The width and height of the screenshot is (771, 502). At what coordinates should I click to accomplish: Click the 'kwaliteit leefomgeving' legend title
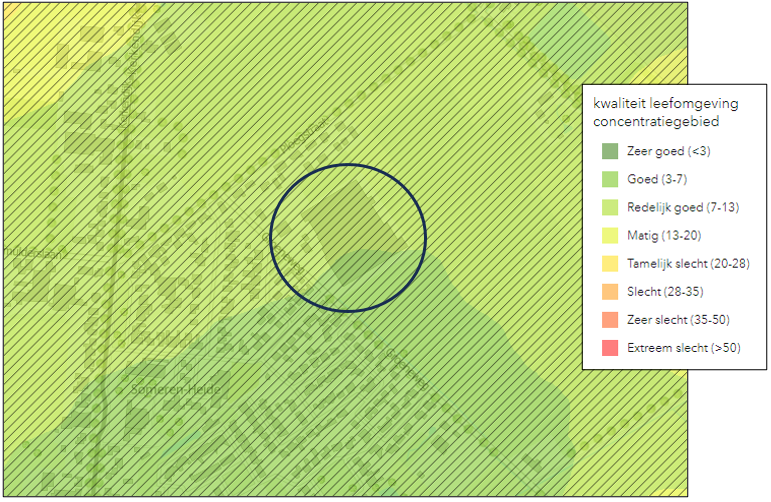point(665,103)
